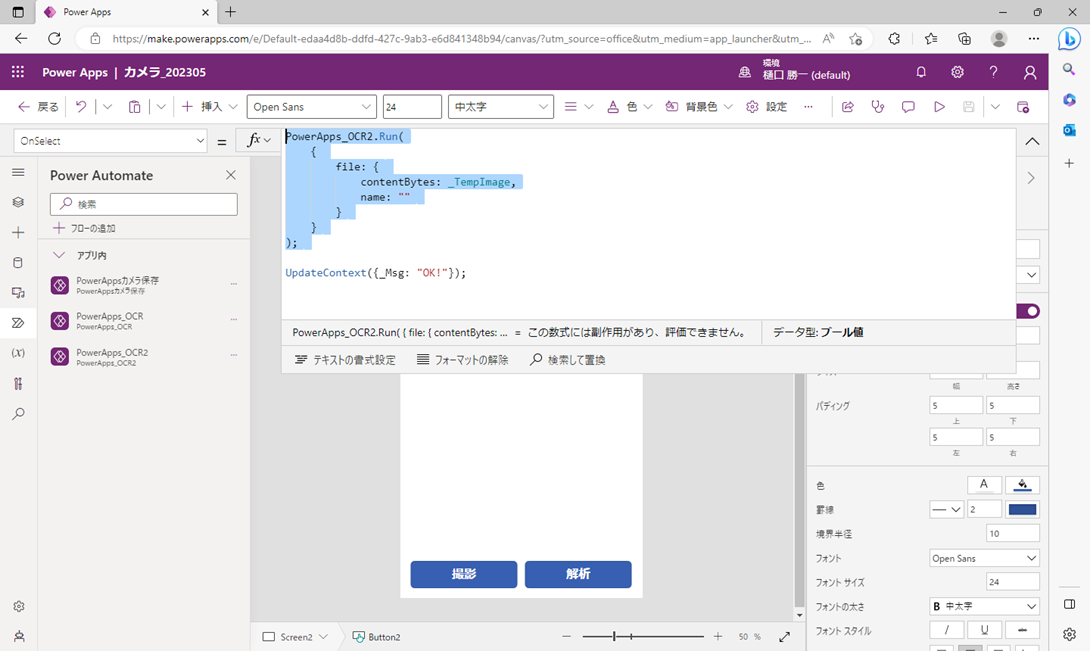This screenshot has width=1090, height=651.
Task: Click the strikethrough font style button
Action: point(1022,629)
